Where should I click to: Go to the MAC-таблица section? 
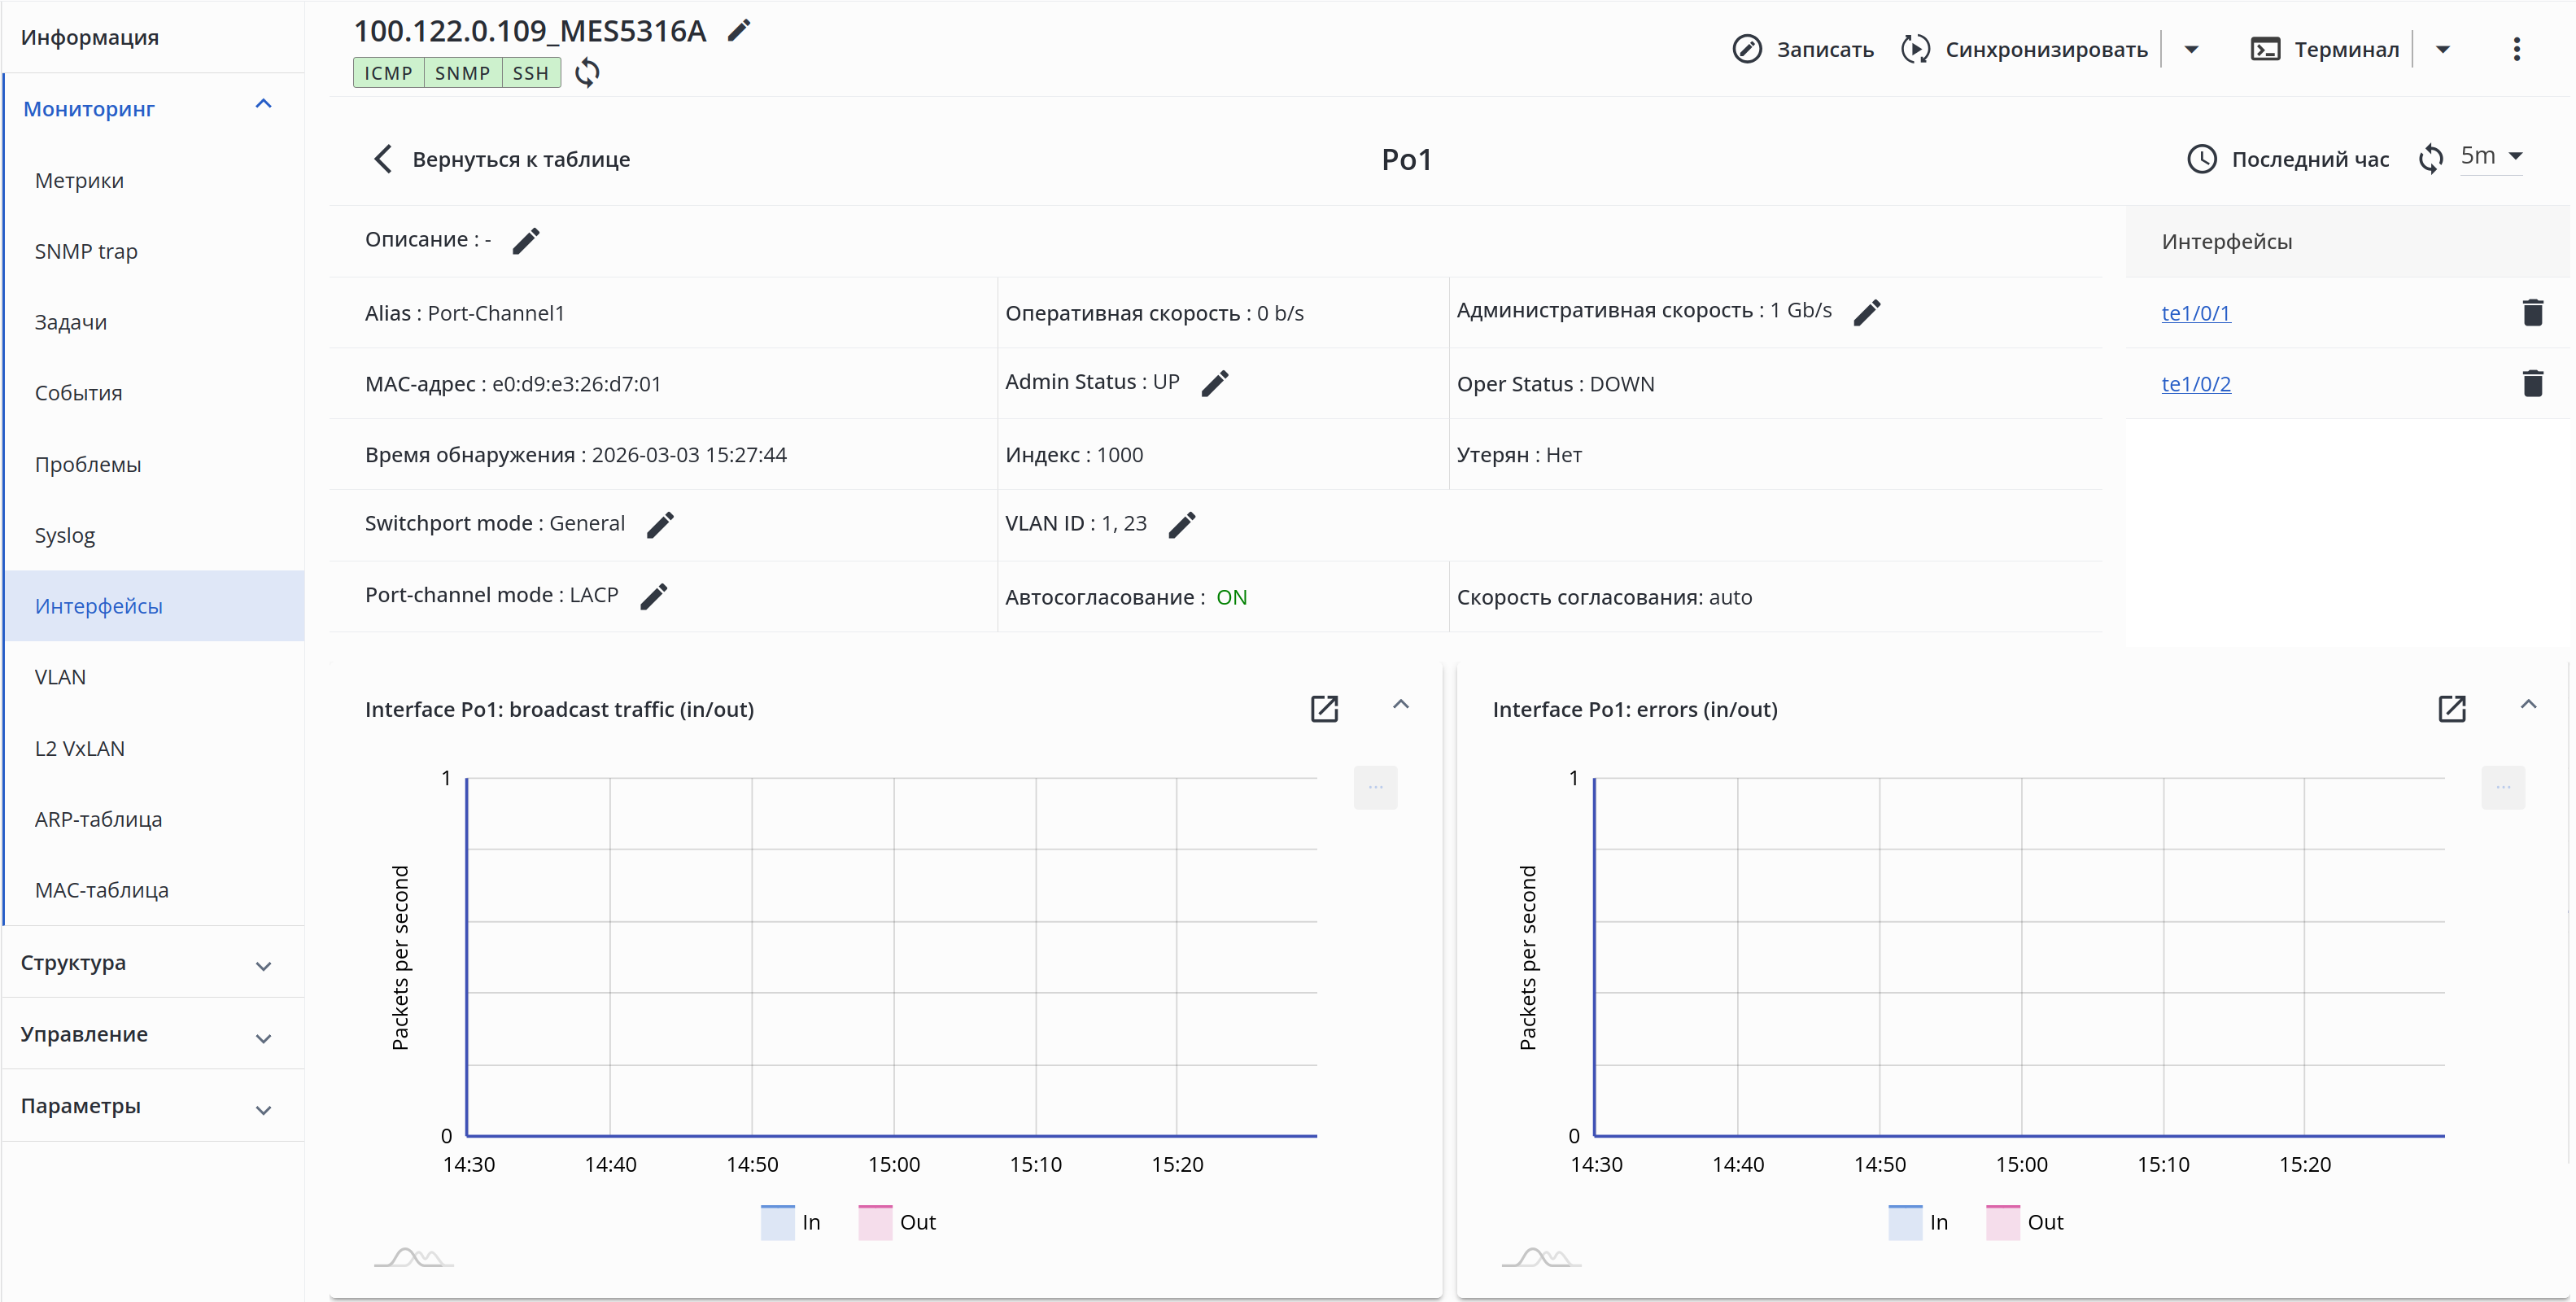click(x=101, y=890)
